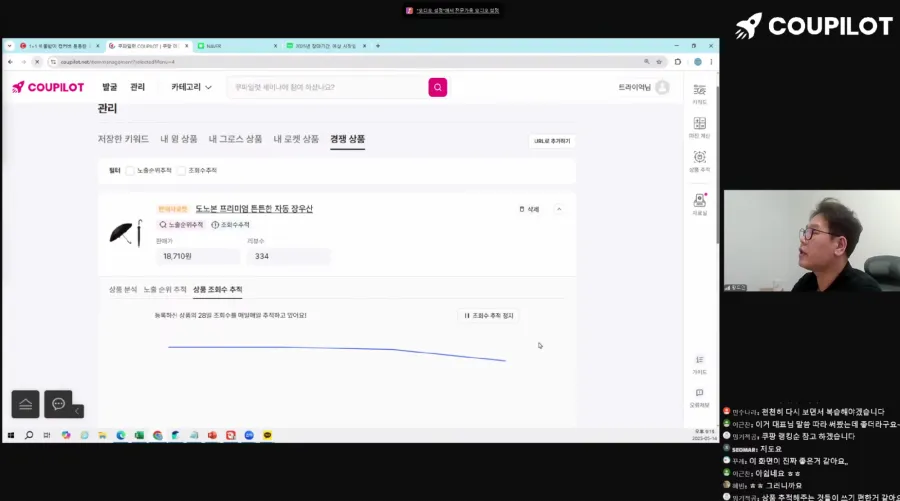Screen dimensions: 900x501
Task: Click the 18,710원 price value
Action: click(x=177, y=257)
